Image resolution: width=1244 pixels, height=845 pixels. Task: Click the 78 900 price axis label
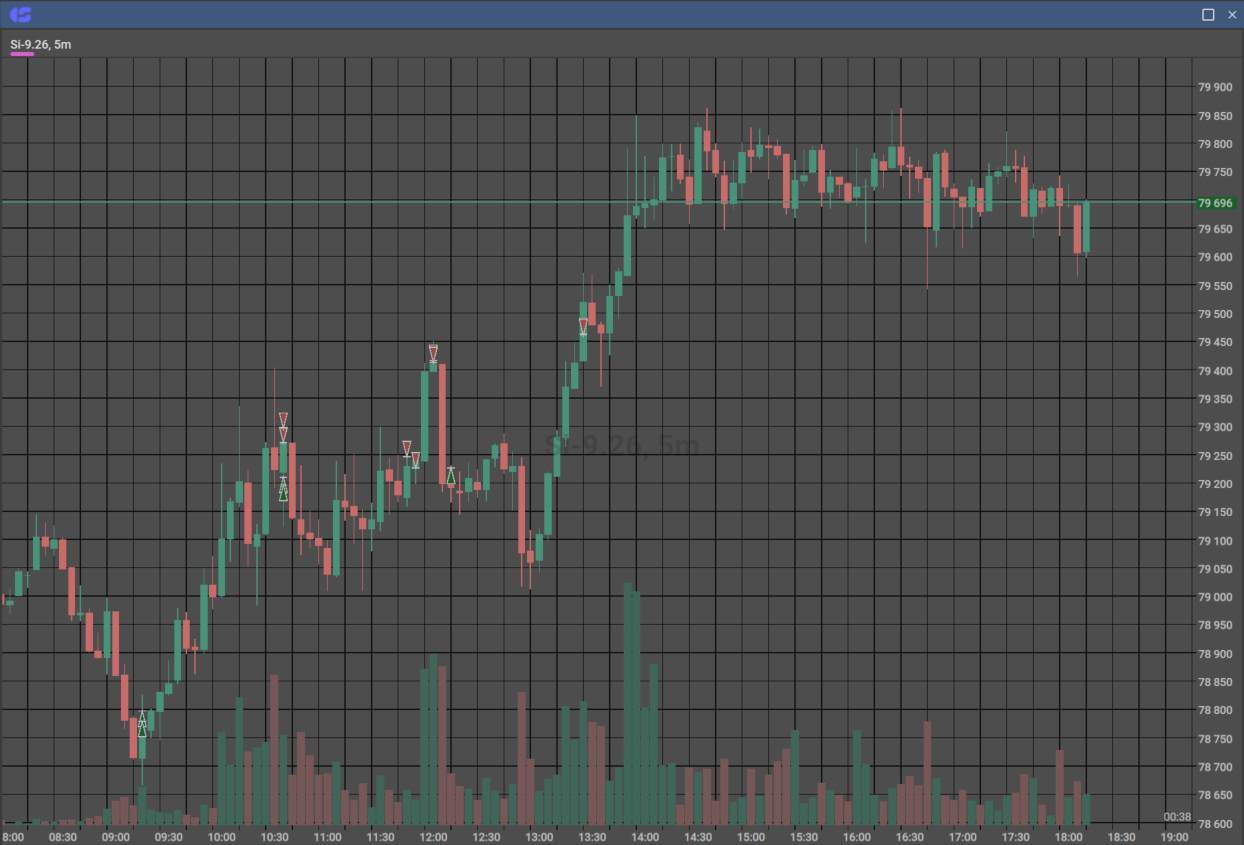(1215, 654)
